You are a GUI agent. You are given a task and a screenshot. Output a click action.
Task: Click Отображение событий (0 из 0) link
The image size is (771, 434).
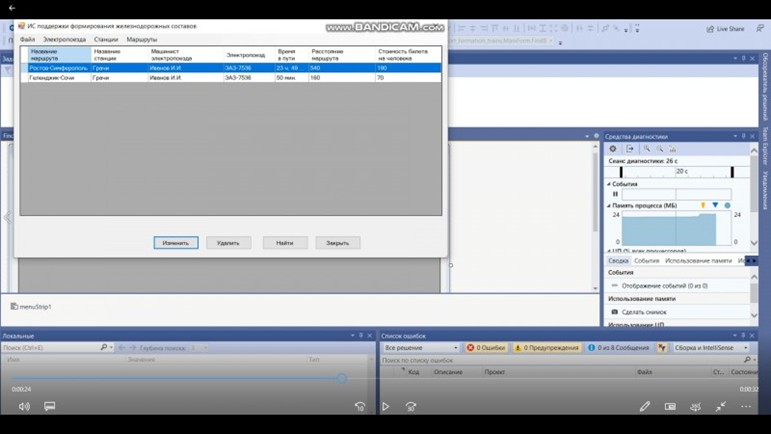[664, 286]
